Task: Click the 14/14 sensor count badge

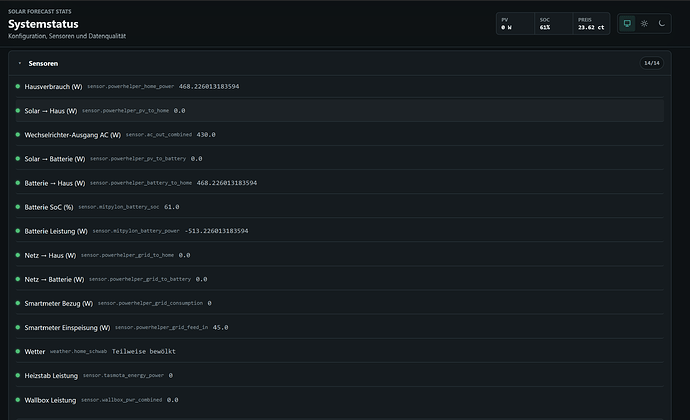Action: (x=652, y=63)
